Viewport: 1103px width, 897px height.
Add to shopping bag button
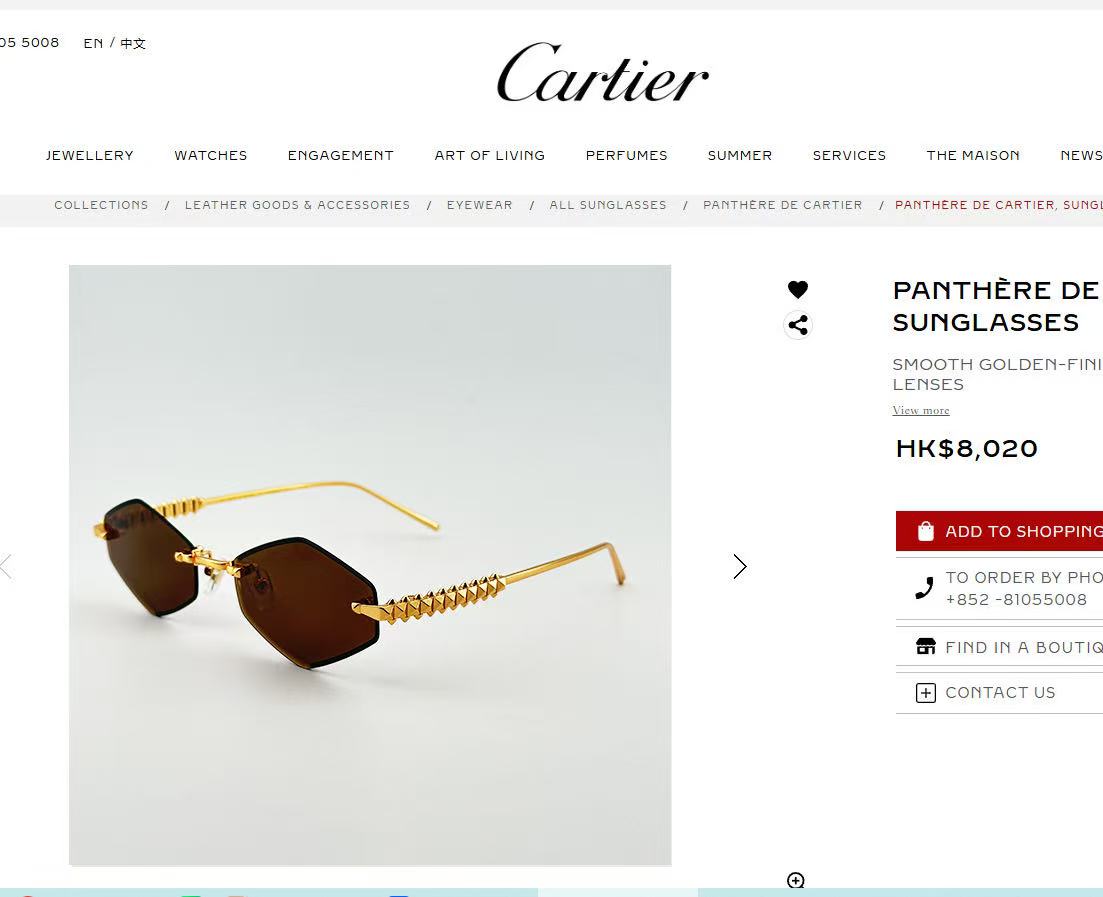[x=999, y=531]
